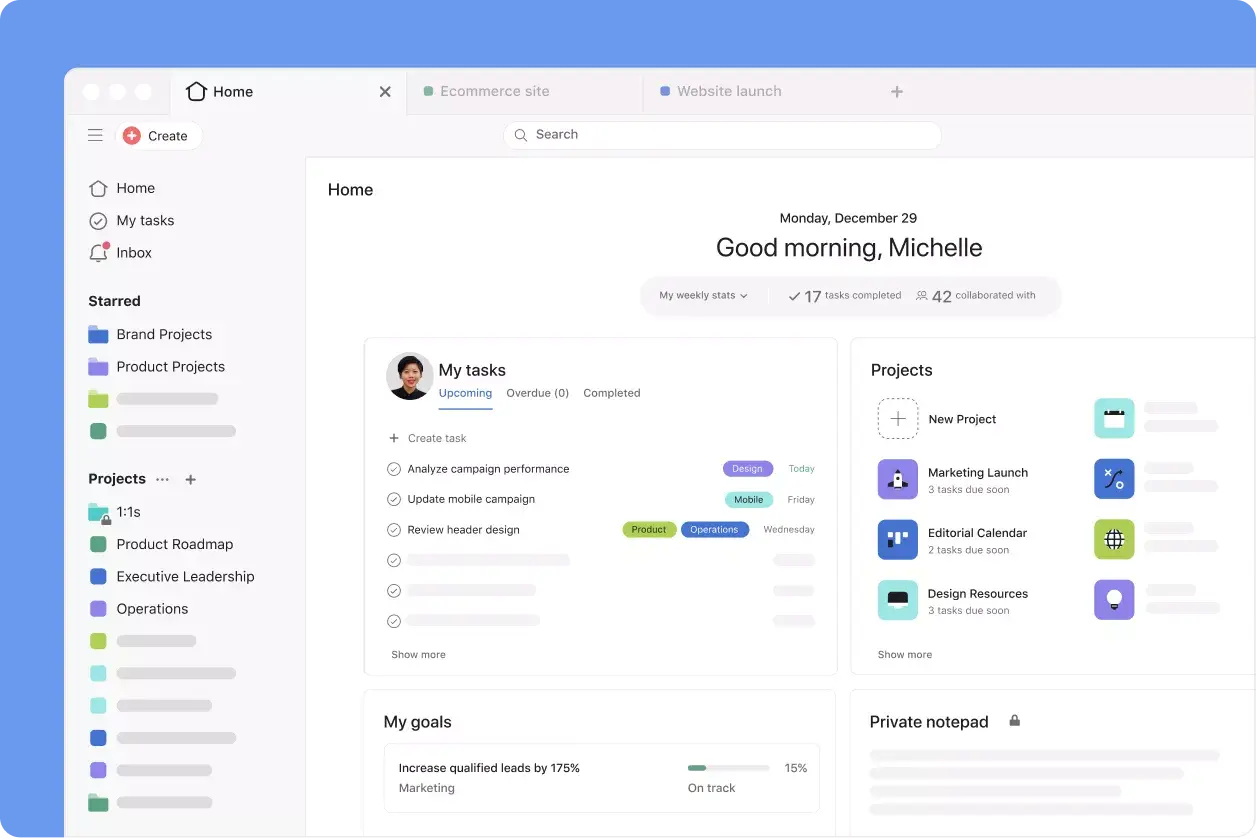Switch to the Website launch tab
Viewport: 1256px width, 838px height.
pyautogui.click(x=728, y=91)
